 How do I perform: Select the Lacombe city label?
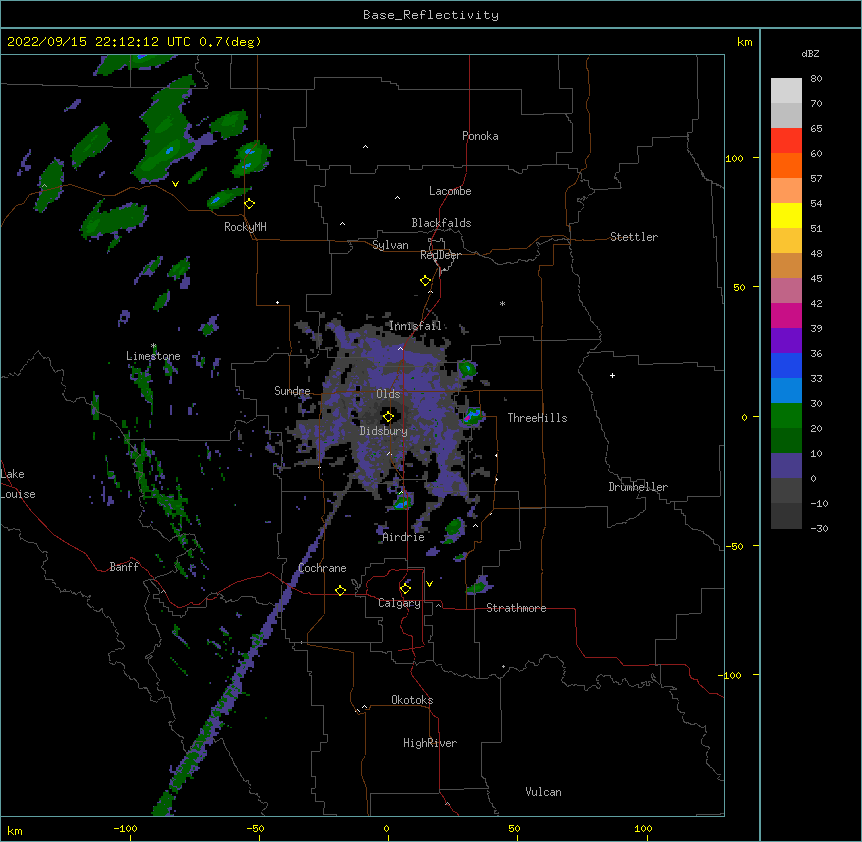450,191
